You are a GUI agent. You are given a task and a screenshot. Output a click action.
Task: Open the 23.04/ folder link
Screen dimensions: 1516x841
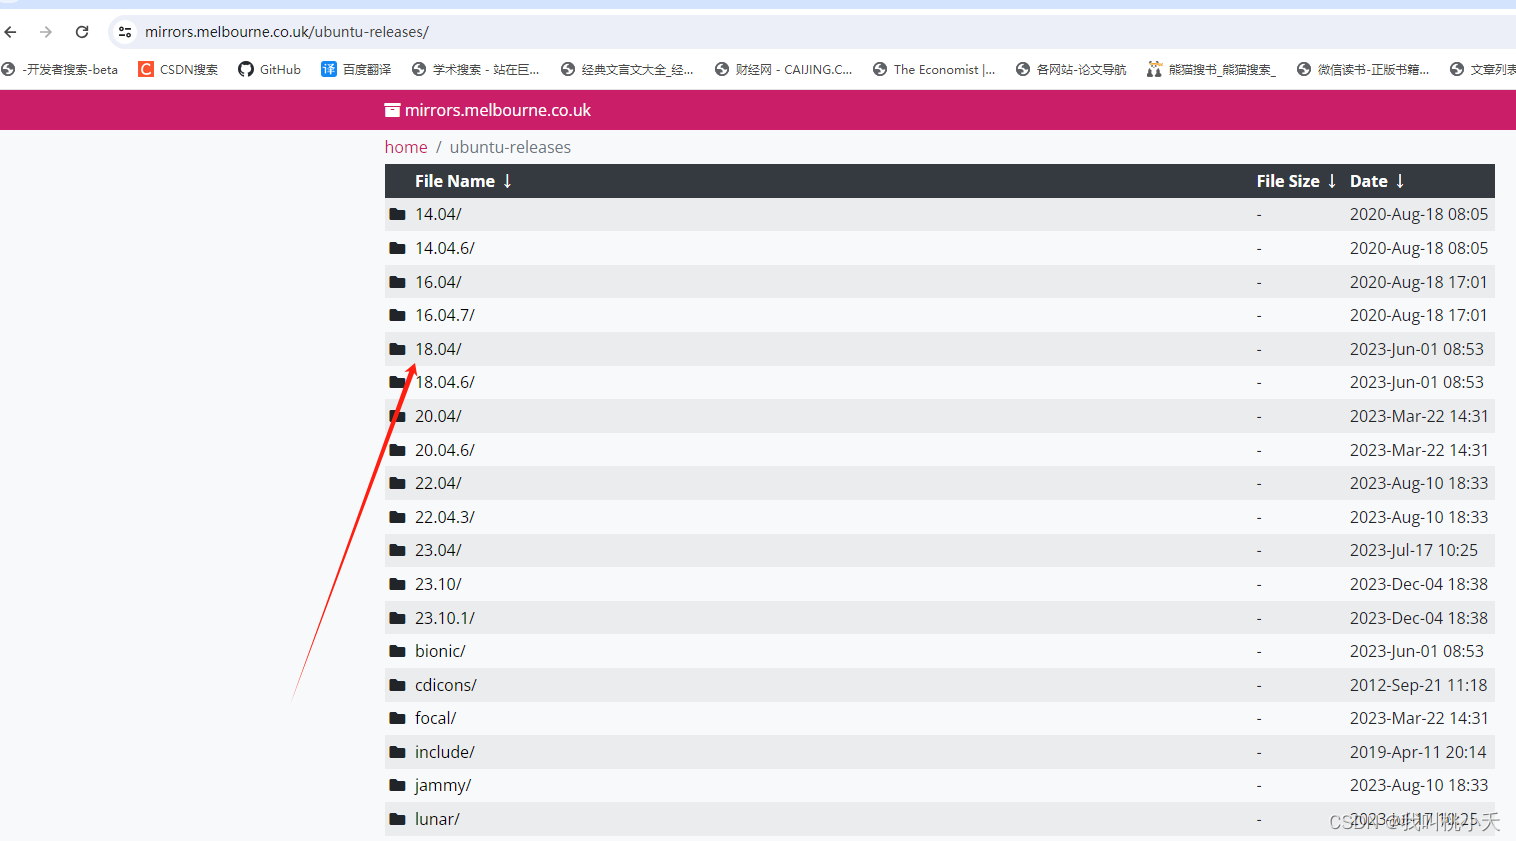click(438, 550)
